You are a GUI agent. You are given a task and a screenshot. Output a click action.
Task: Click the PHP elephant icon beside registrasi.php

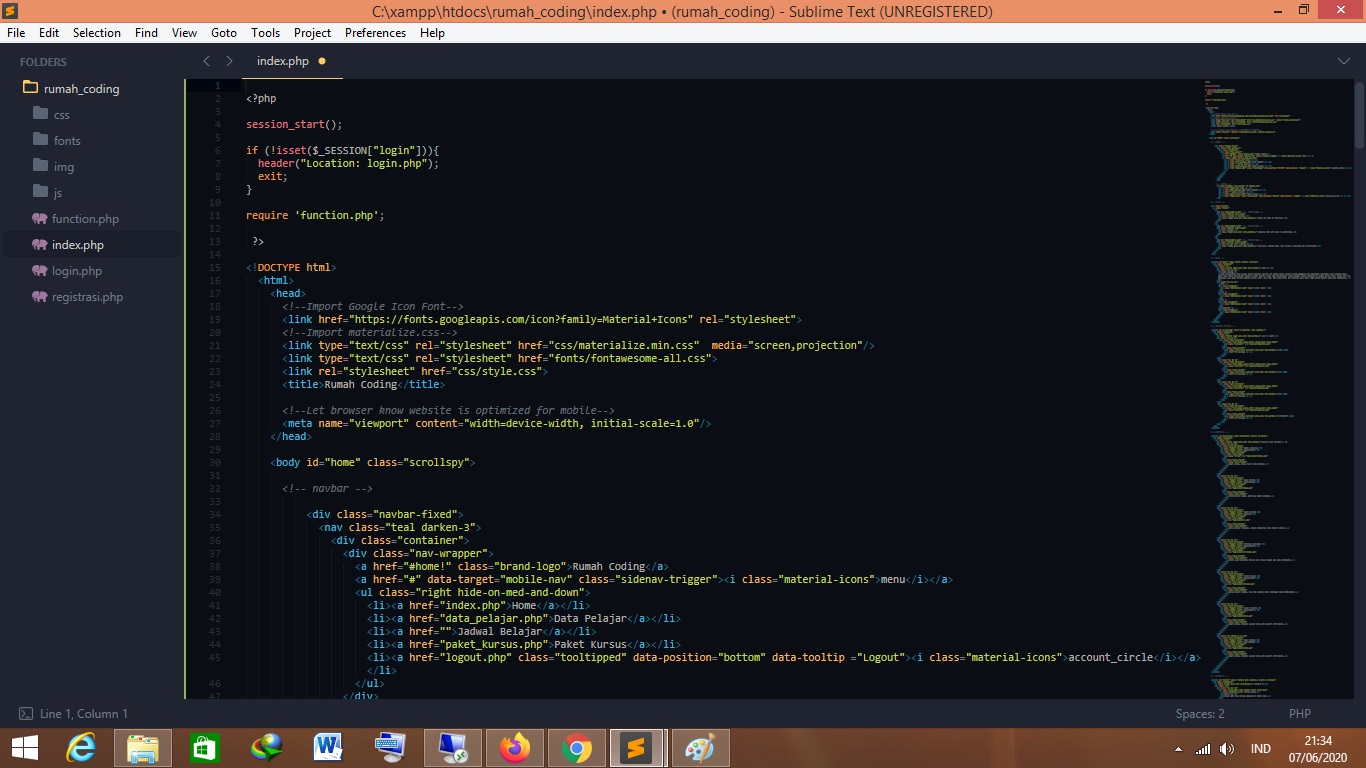pos(40,297)
